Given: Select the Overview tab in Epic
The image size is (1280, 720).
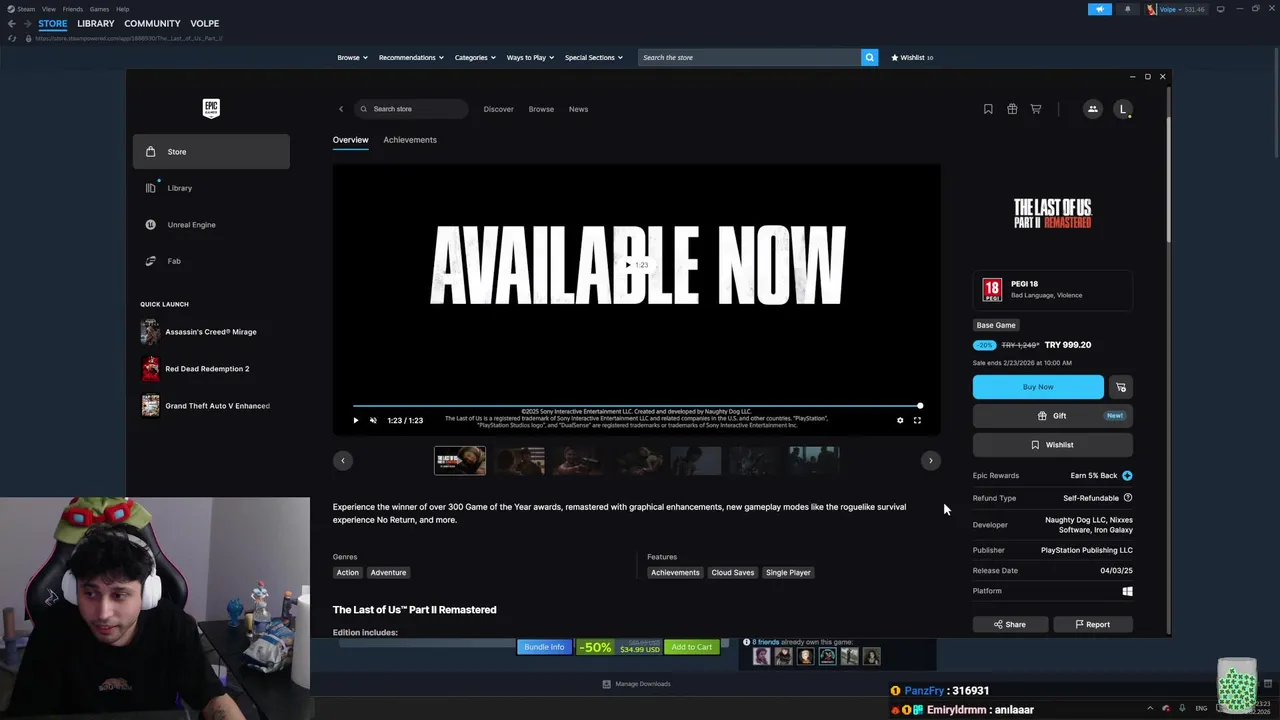Looking at the screenshot, I should pyautogui.click(x=350, y=140).
